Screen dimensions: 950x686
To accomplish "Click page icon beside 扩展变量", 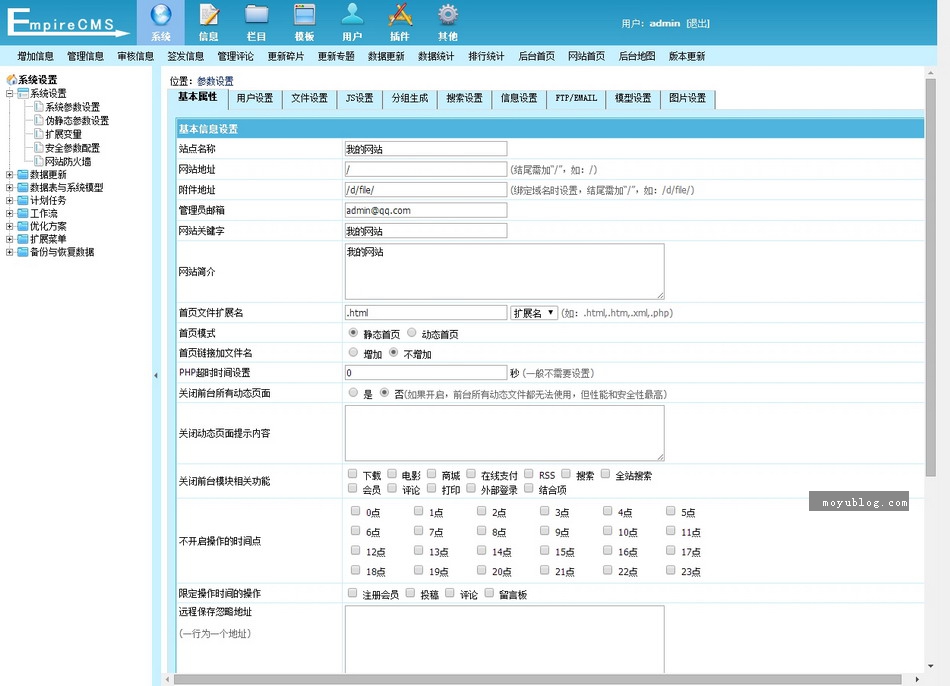I will [39, 133].
